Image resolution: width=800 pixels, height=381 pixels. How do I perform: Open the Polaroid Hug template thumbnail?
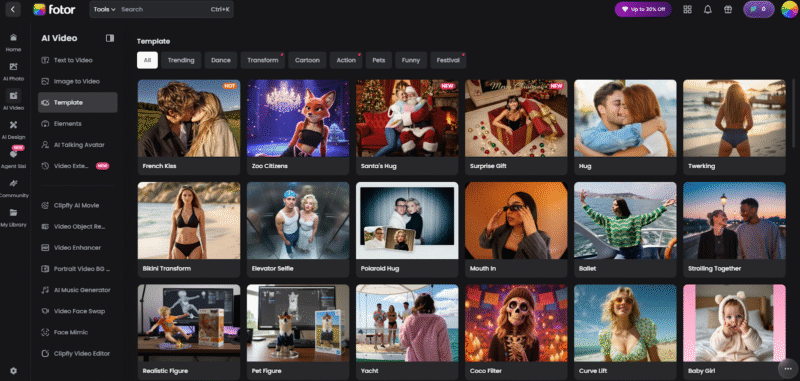pos(407,221)
